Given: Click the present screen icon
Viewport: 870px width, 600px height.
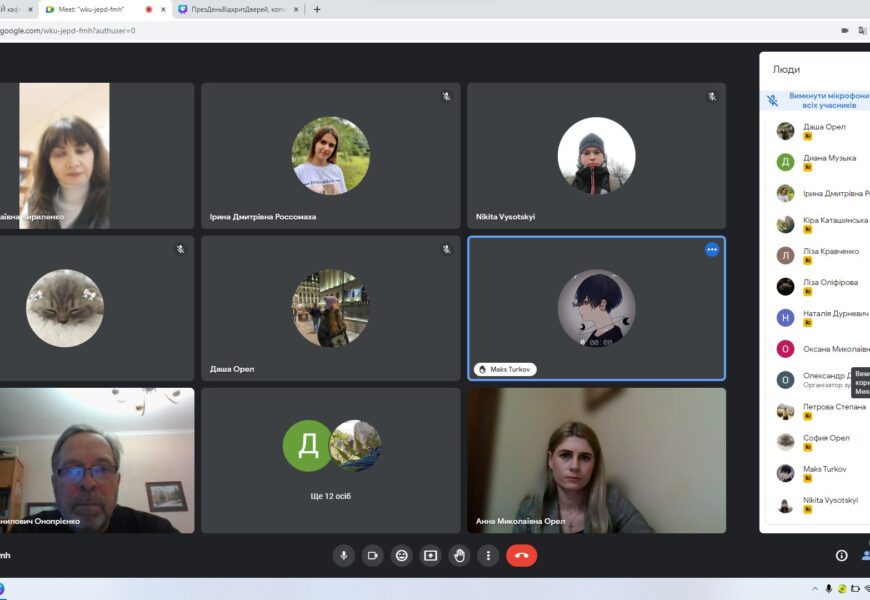Looking at the screenshot, I should coord(431,555).
